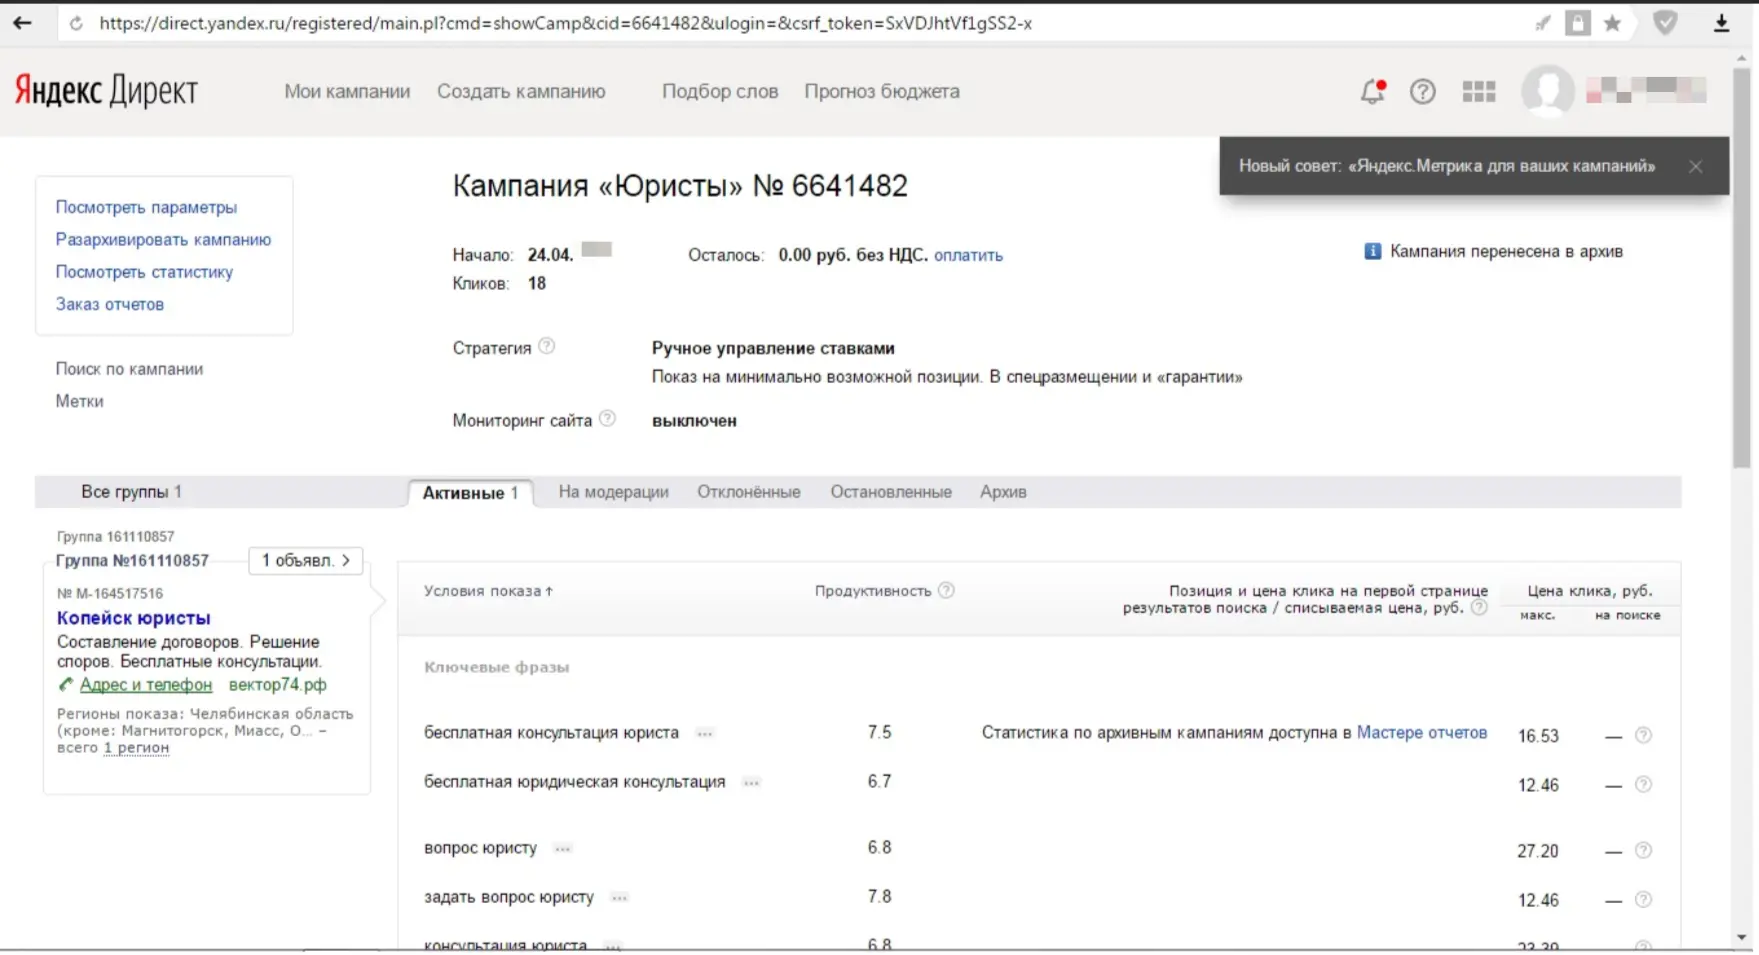Click the help icon next to Продуктивность
This screenshot has width=1759, height=955.
946,590
